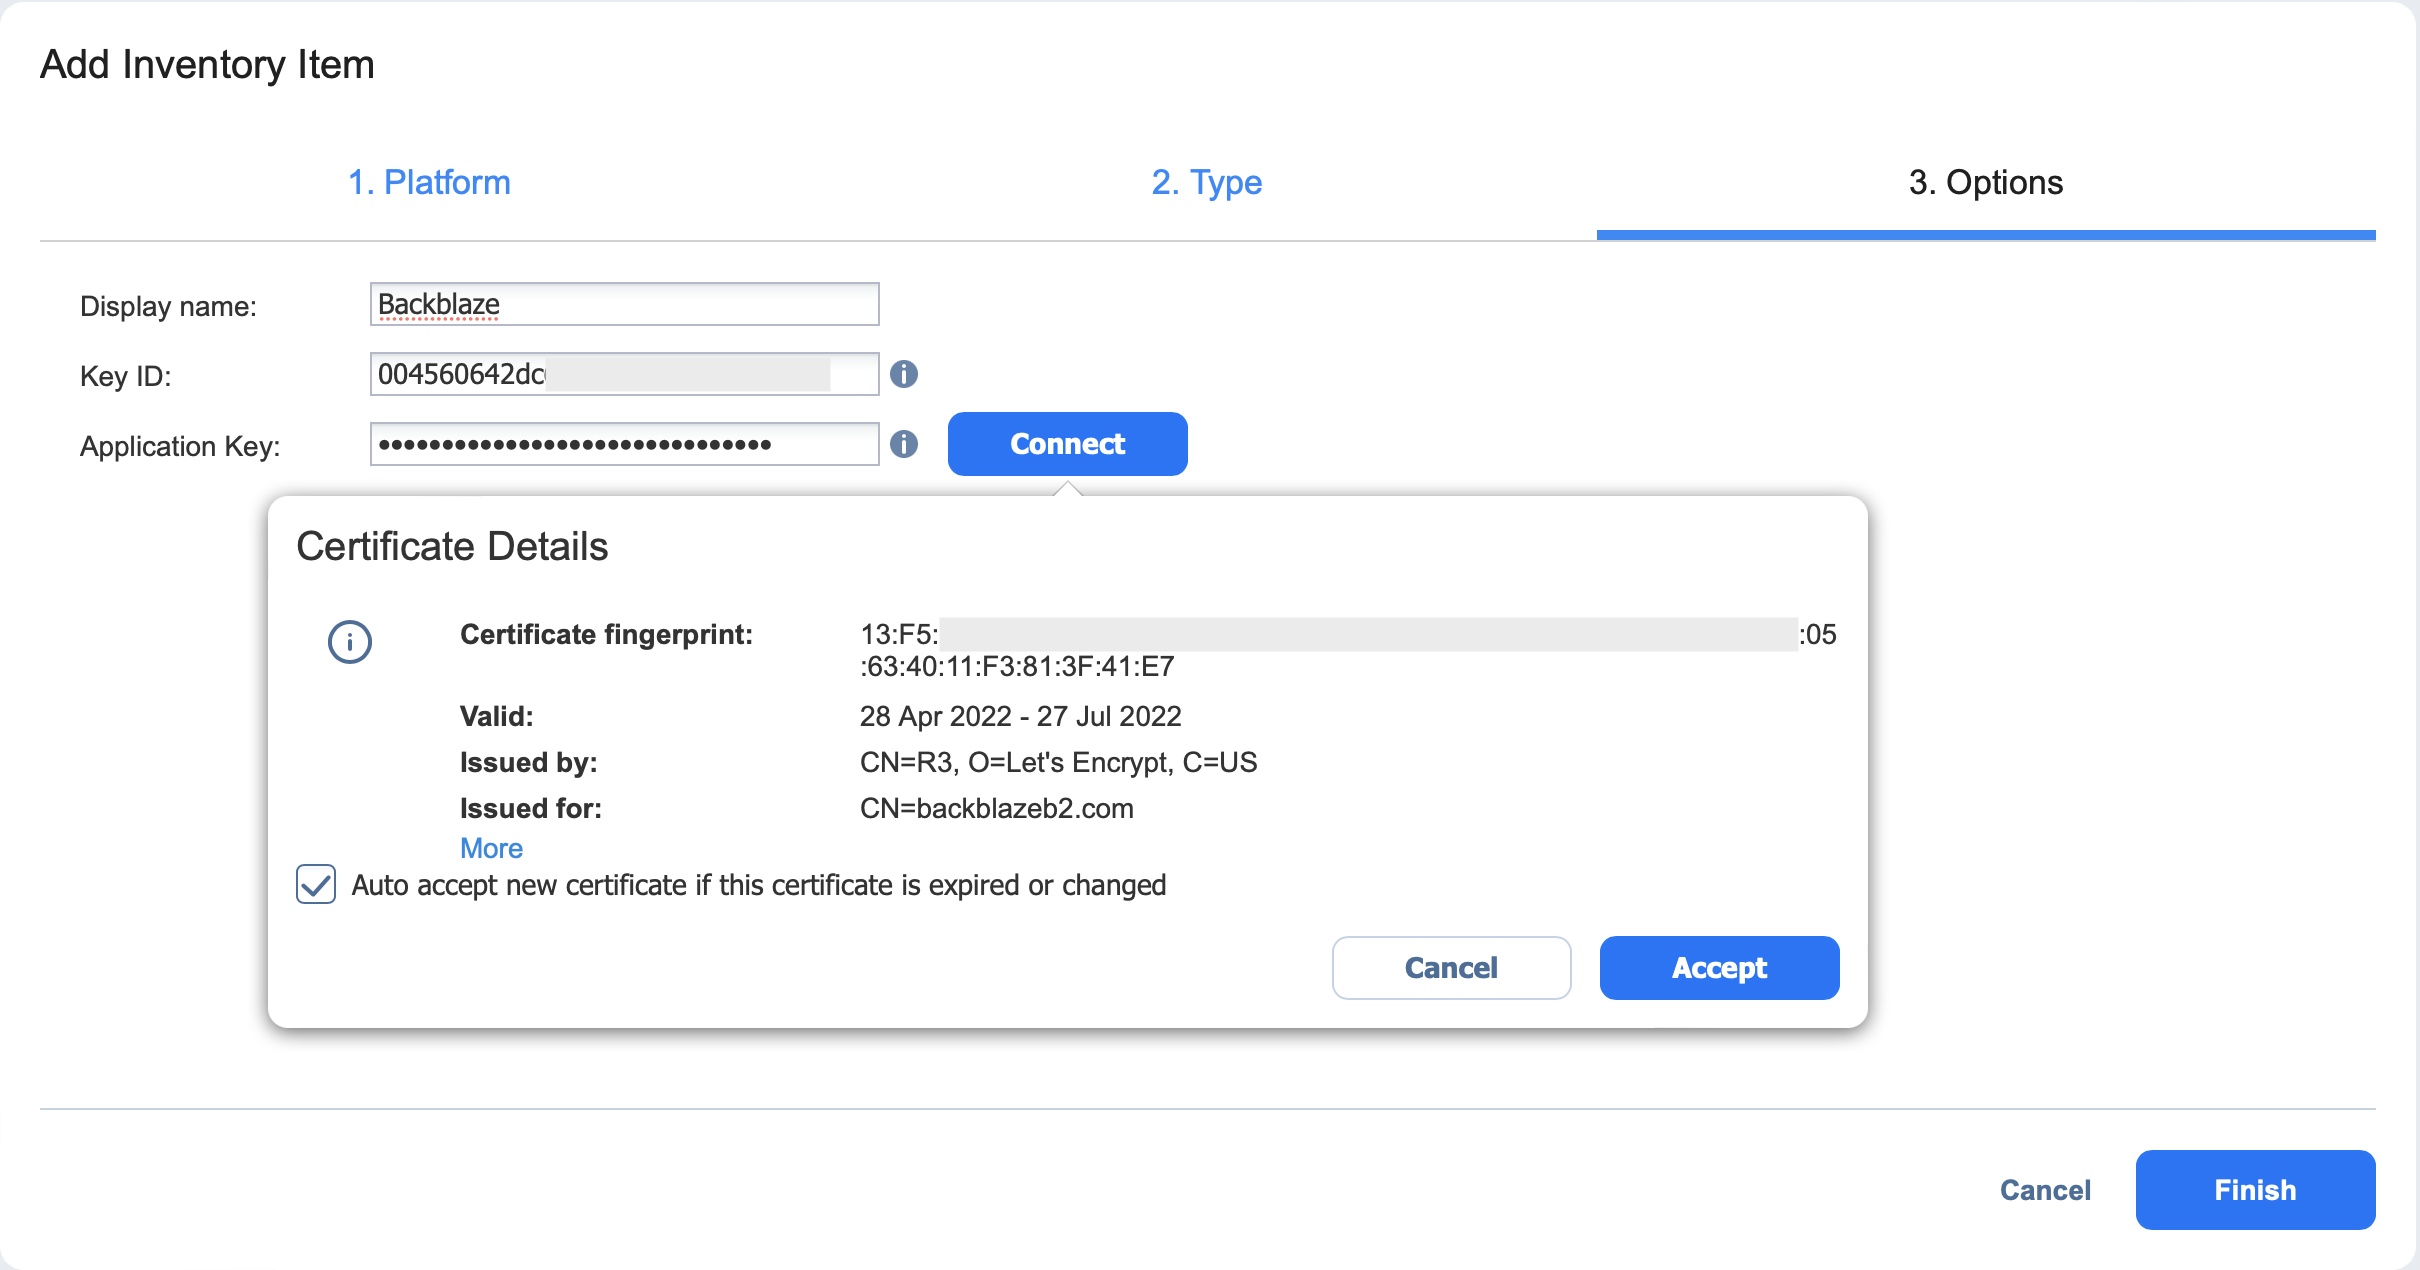Click the Display name input field

(624, 304)
